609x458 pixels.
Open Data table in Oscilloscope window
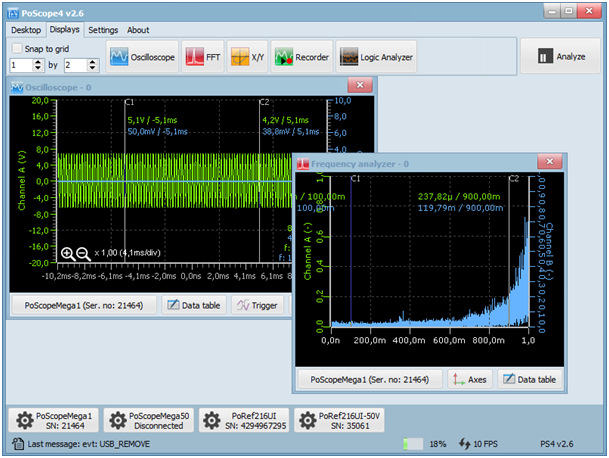coord(194,305)
